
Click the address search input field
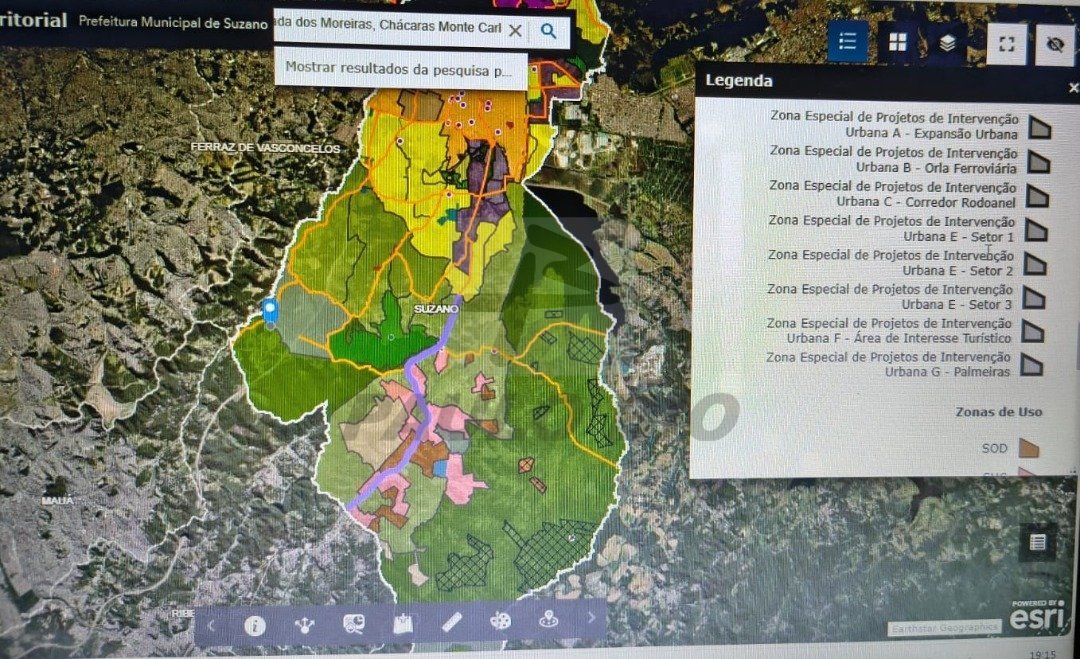pyautogui.click(x=390, y=28)
